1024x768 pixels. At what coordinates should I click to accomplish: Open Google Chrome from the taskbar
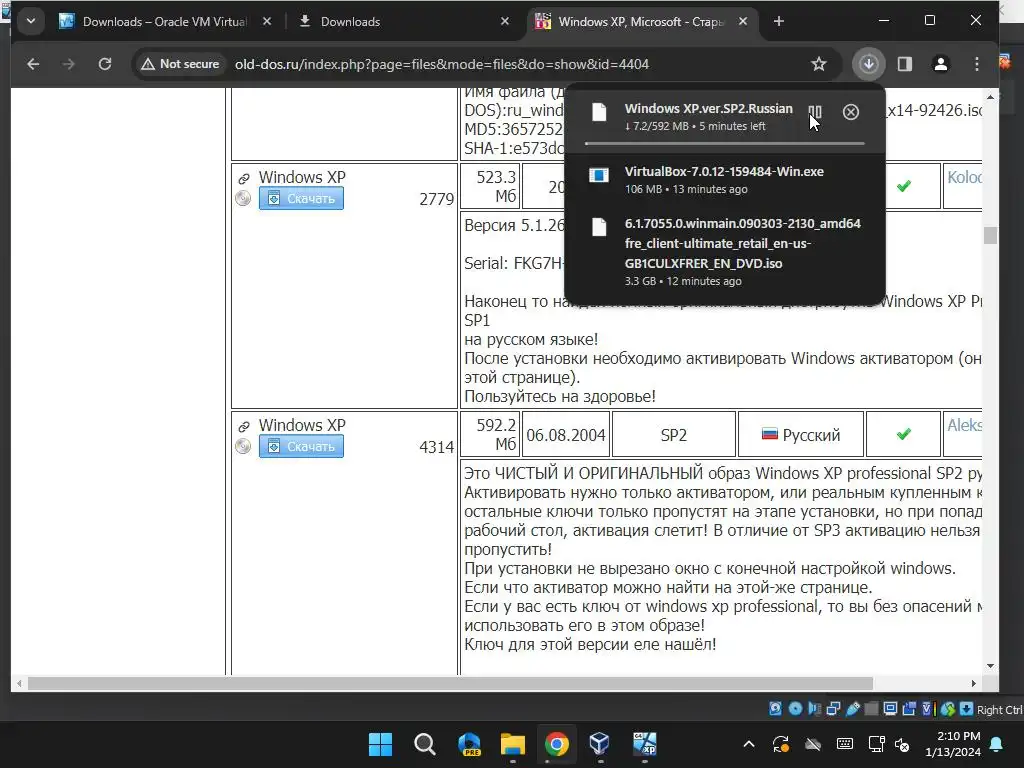pyautogui.click(x=556, y=744)
